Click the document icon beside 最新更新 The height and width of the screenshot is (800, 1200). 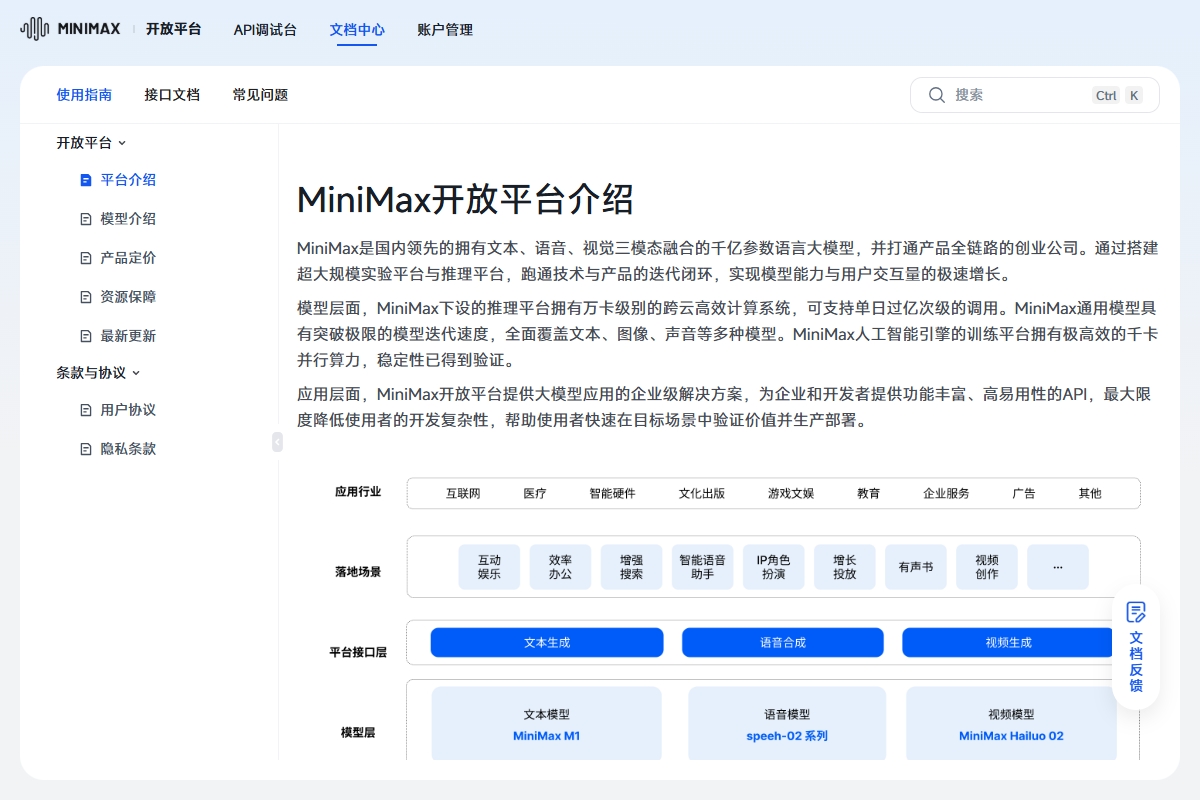[x=85, y=335]
